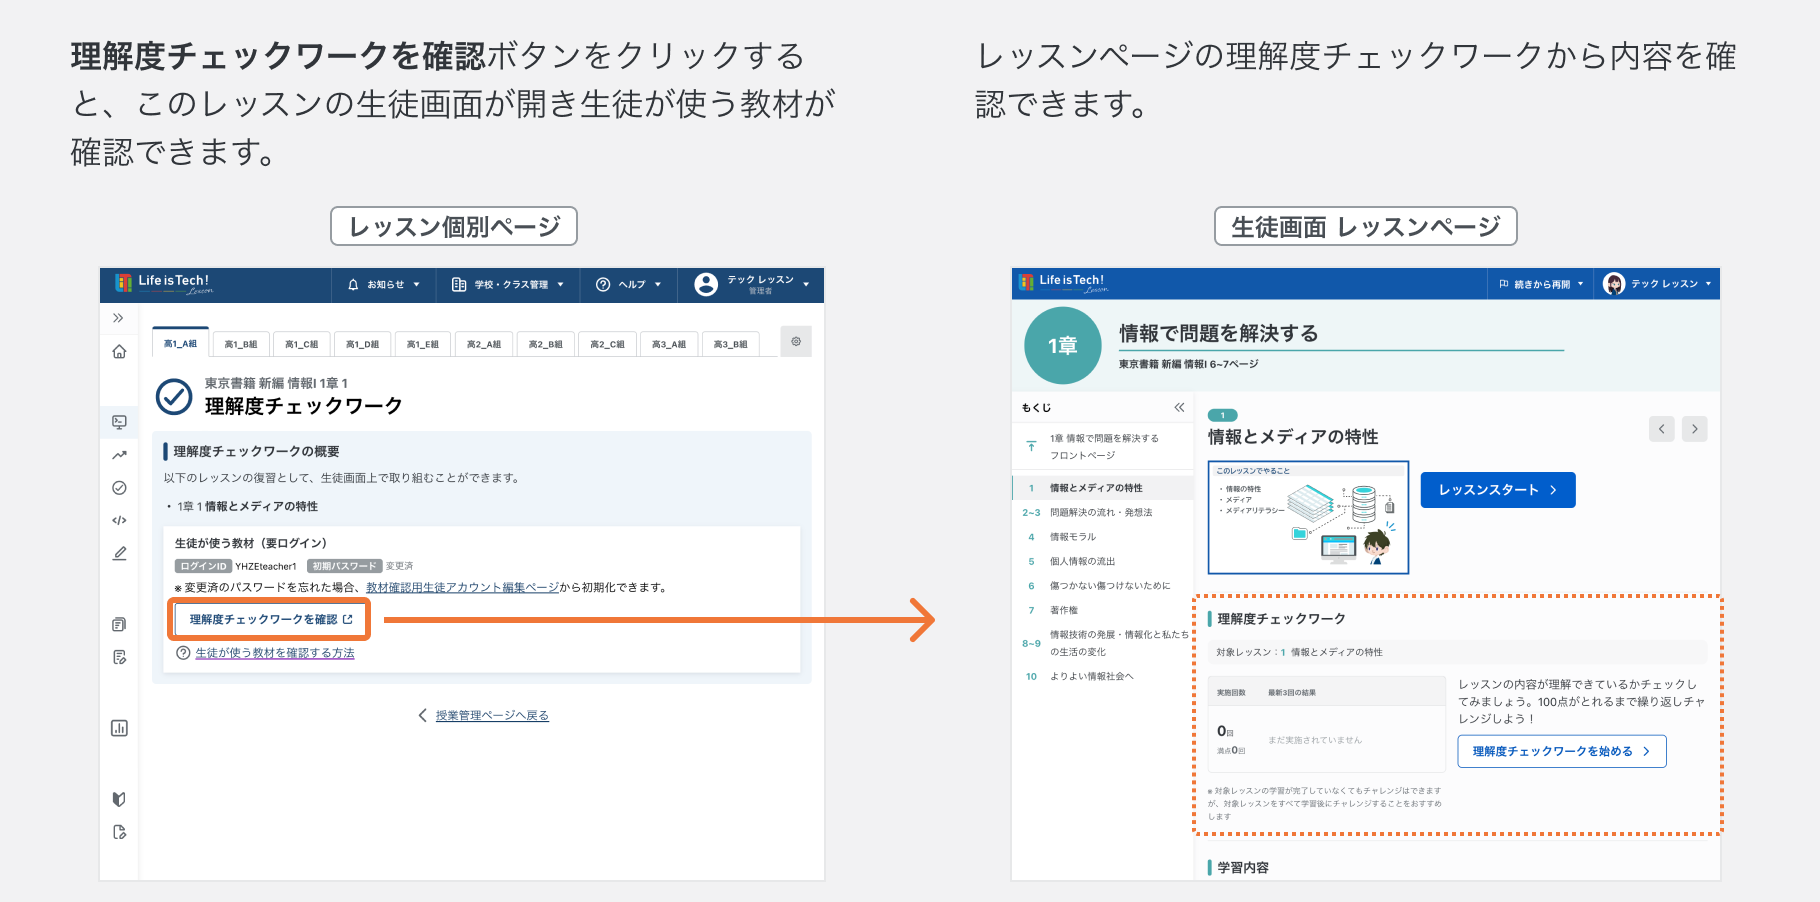Click Life is Tech logo on student page
This screenshot has height=902, width=1820.
[x=1064, y=284]
